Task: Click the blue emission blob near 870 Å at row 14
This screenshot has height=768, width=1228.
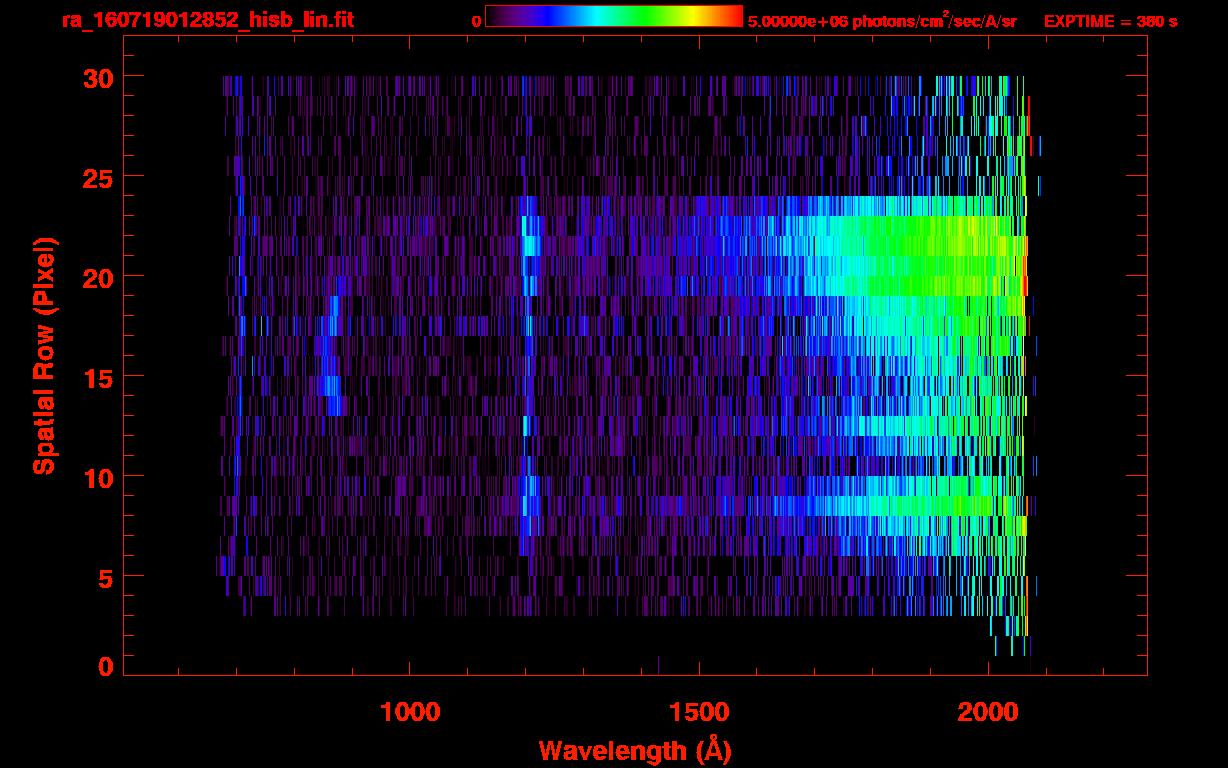Action: coord(333,386)
